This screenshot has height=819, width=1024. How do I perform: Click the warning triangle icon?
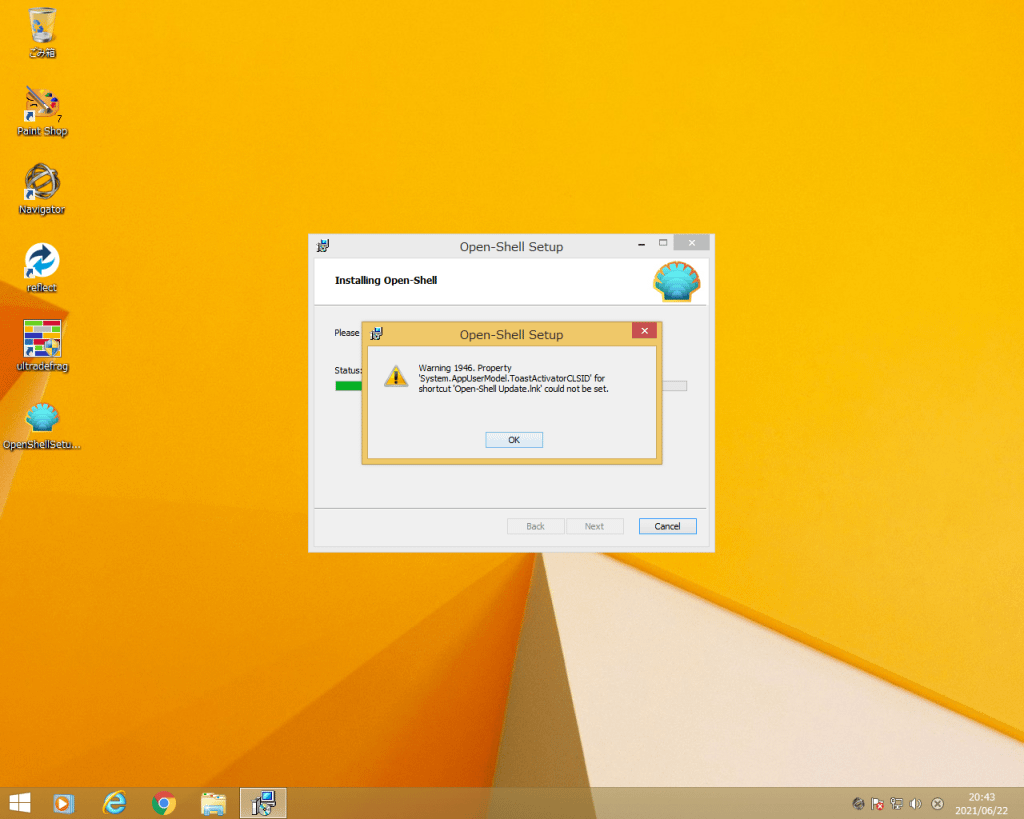click(395, 376)
